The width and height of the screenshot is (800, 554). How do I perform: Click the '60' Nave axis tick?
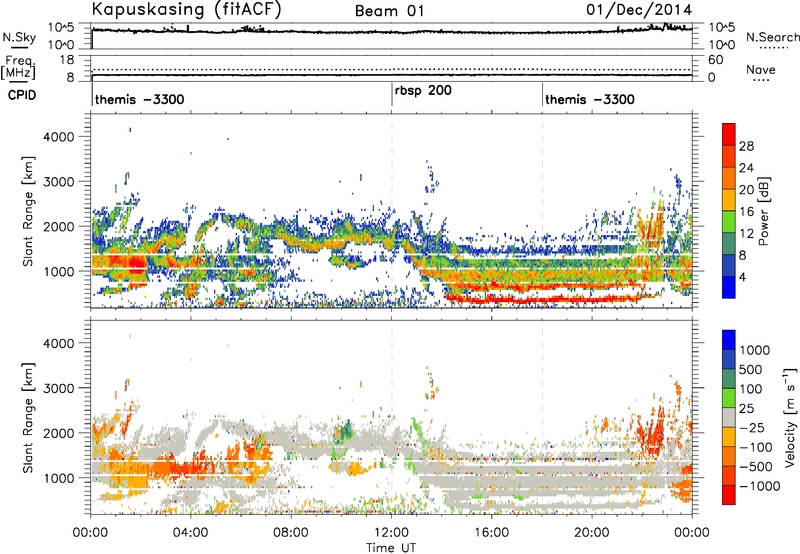715,60
